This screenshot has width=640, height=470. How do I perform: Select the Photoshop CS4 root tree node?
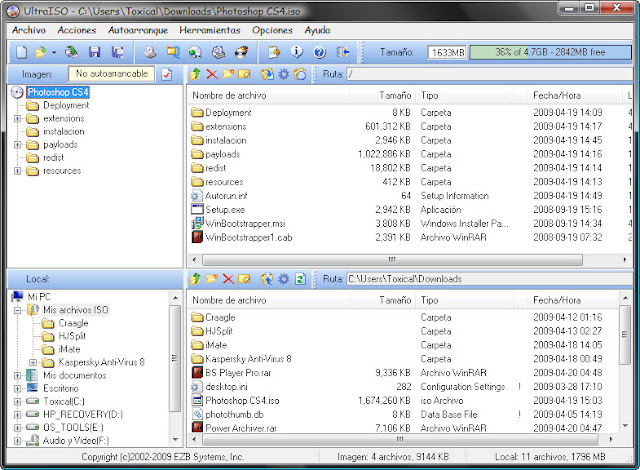[x=58, y=92]
